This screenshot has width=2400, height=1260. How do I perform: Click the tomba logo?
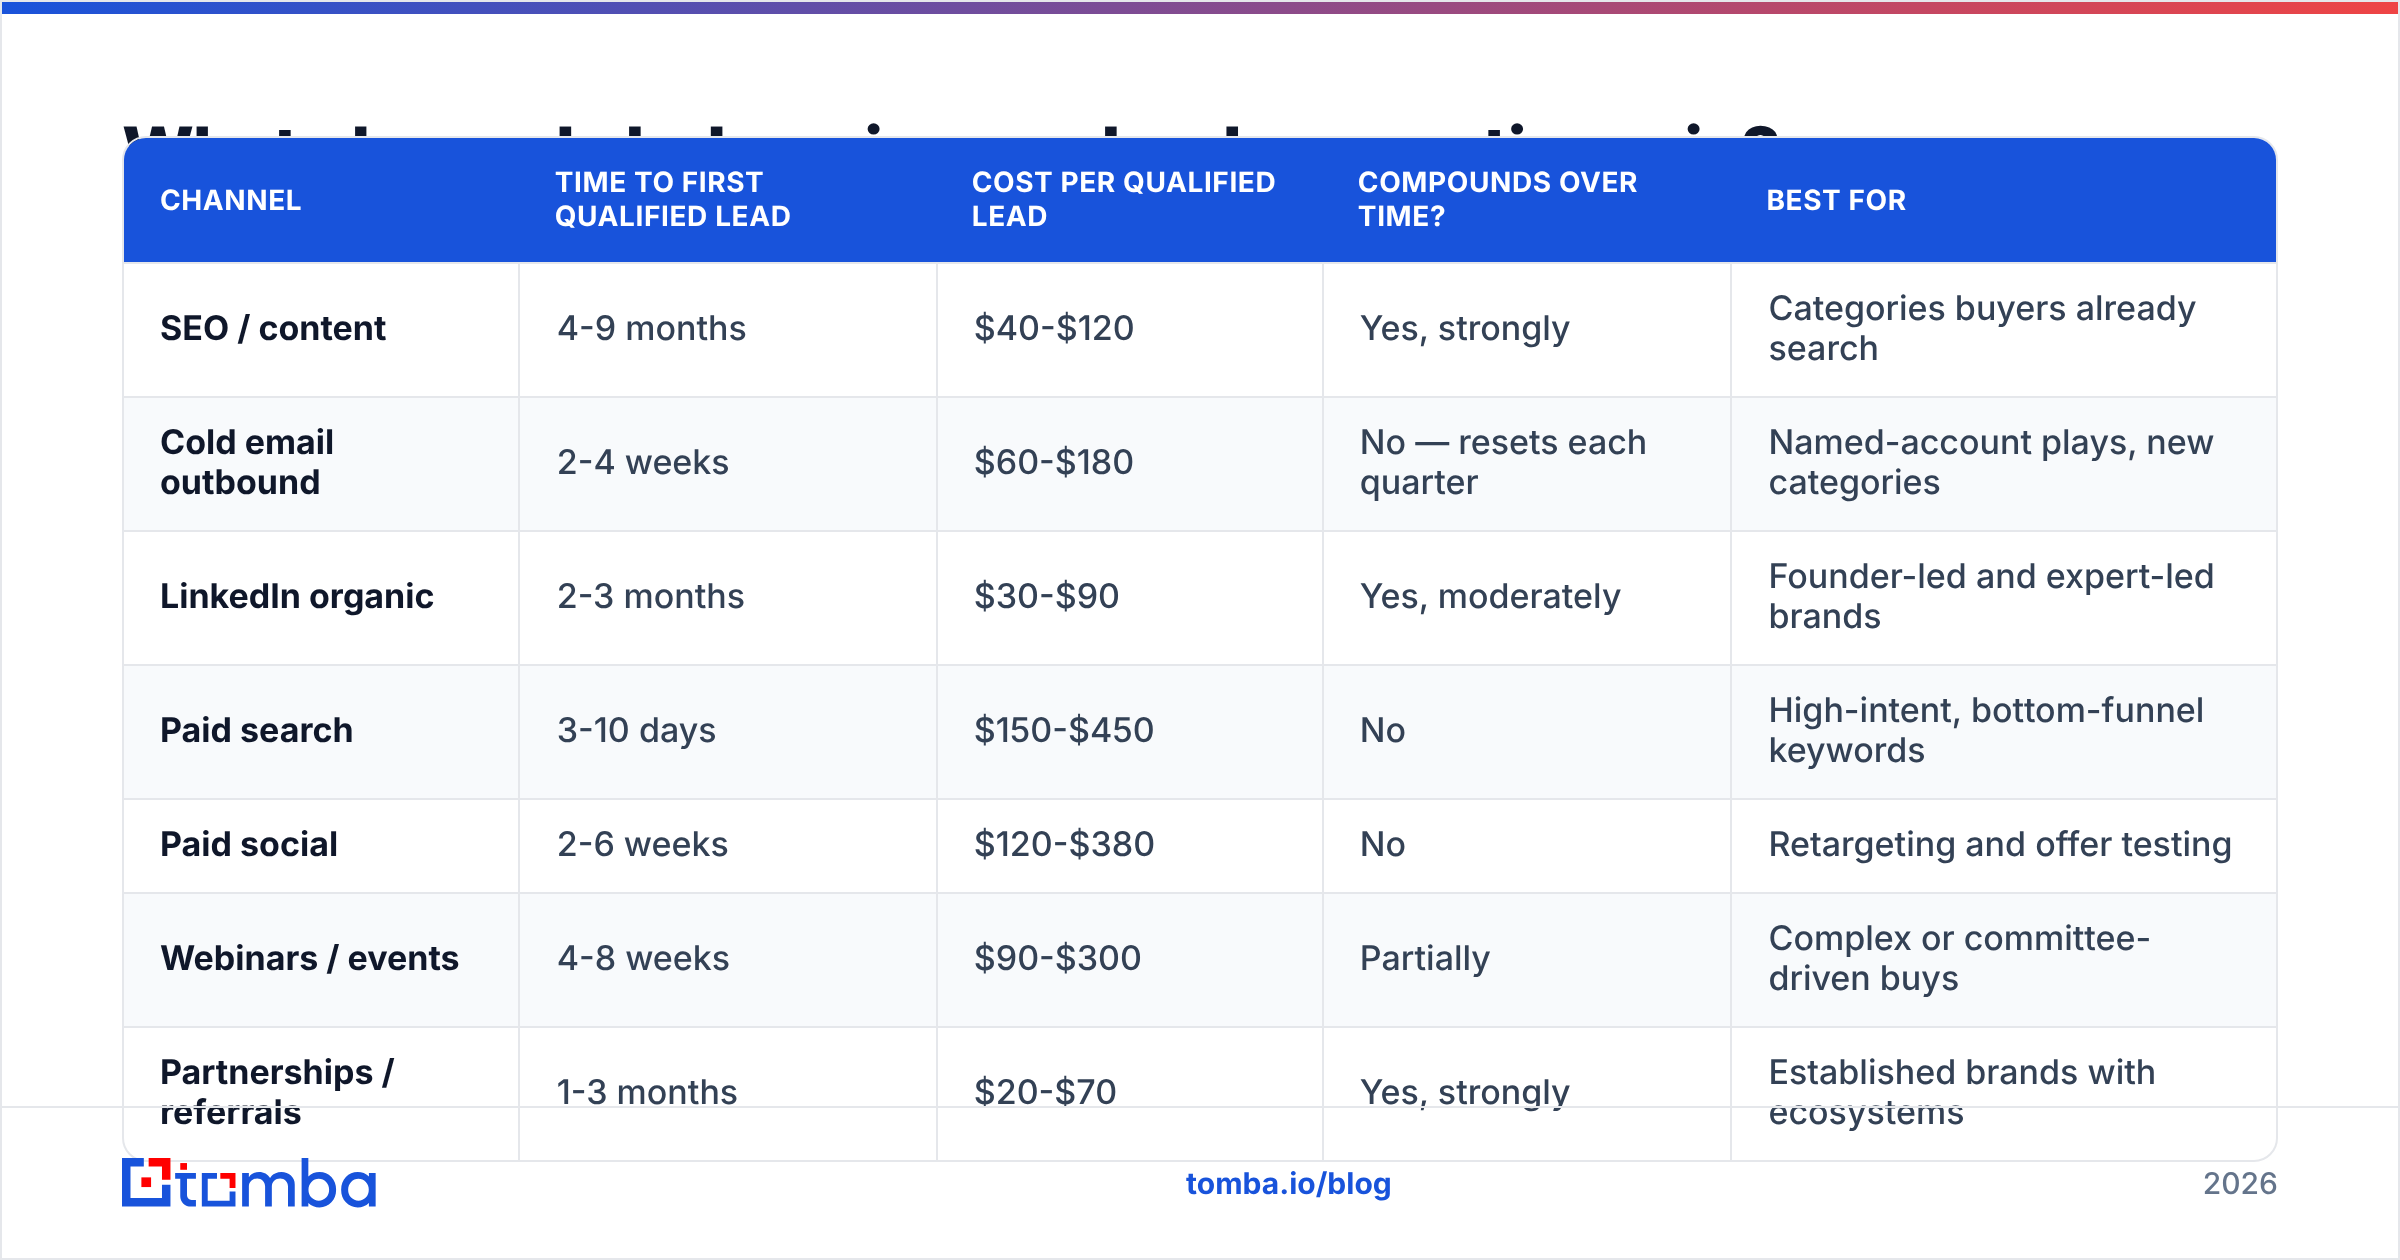point(249,1183)
